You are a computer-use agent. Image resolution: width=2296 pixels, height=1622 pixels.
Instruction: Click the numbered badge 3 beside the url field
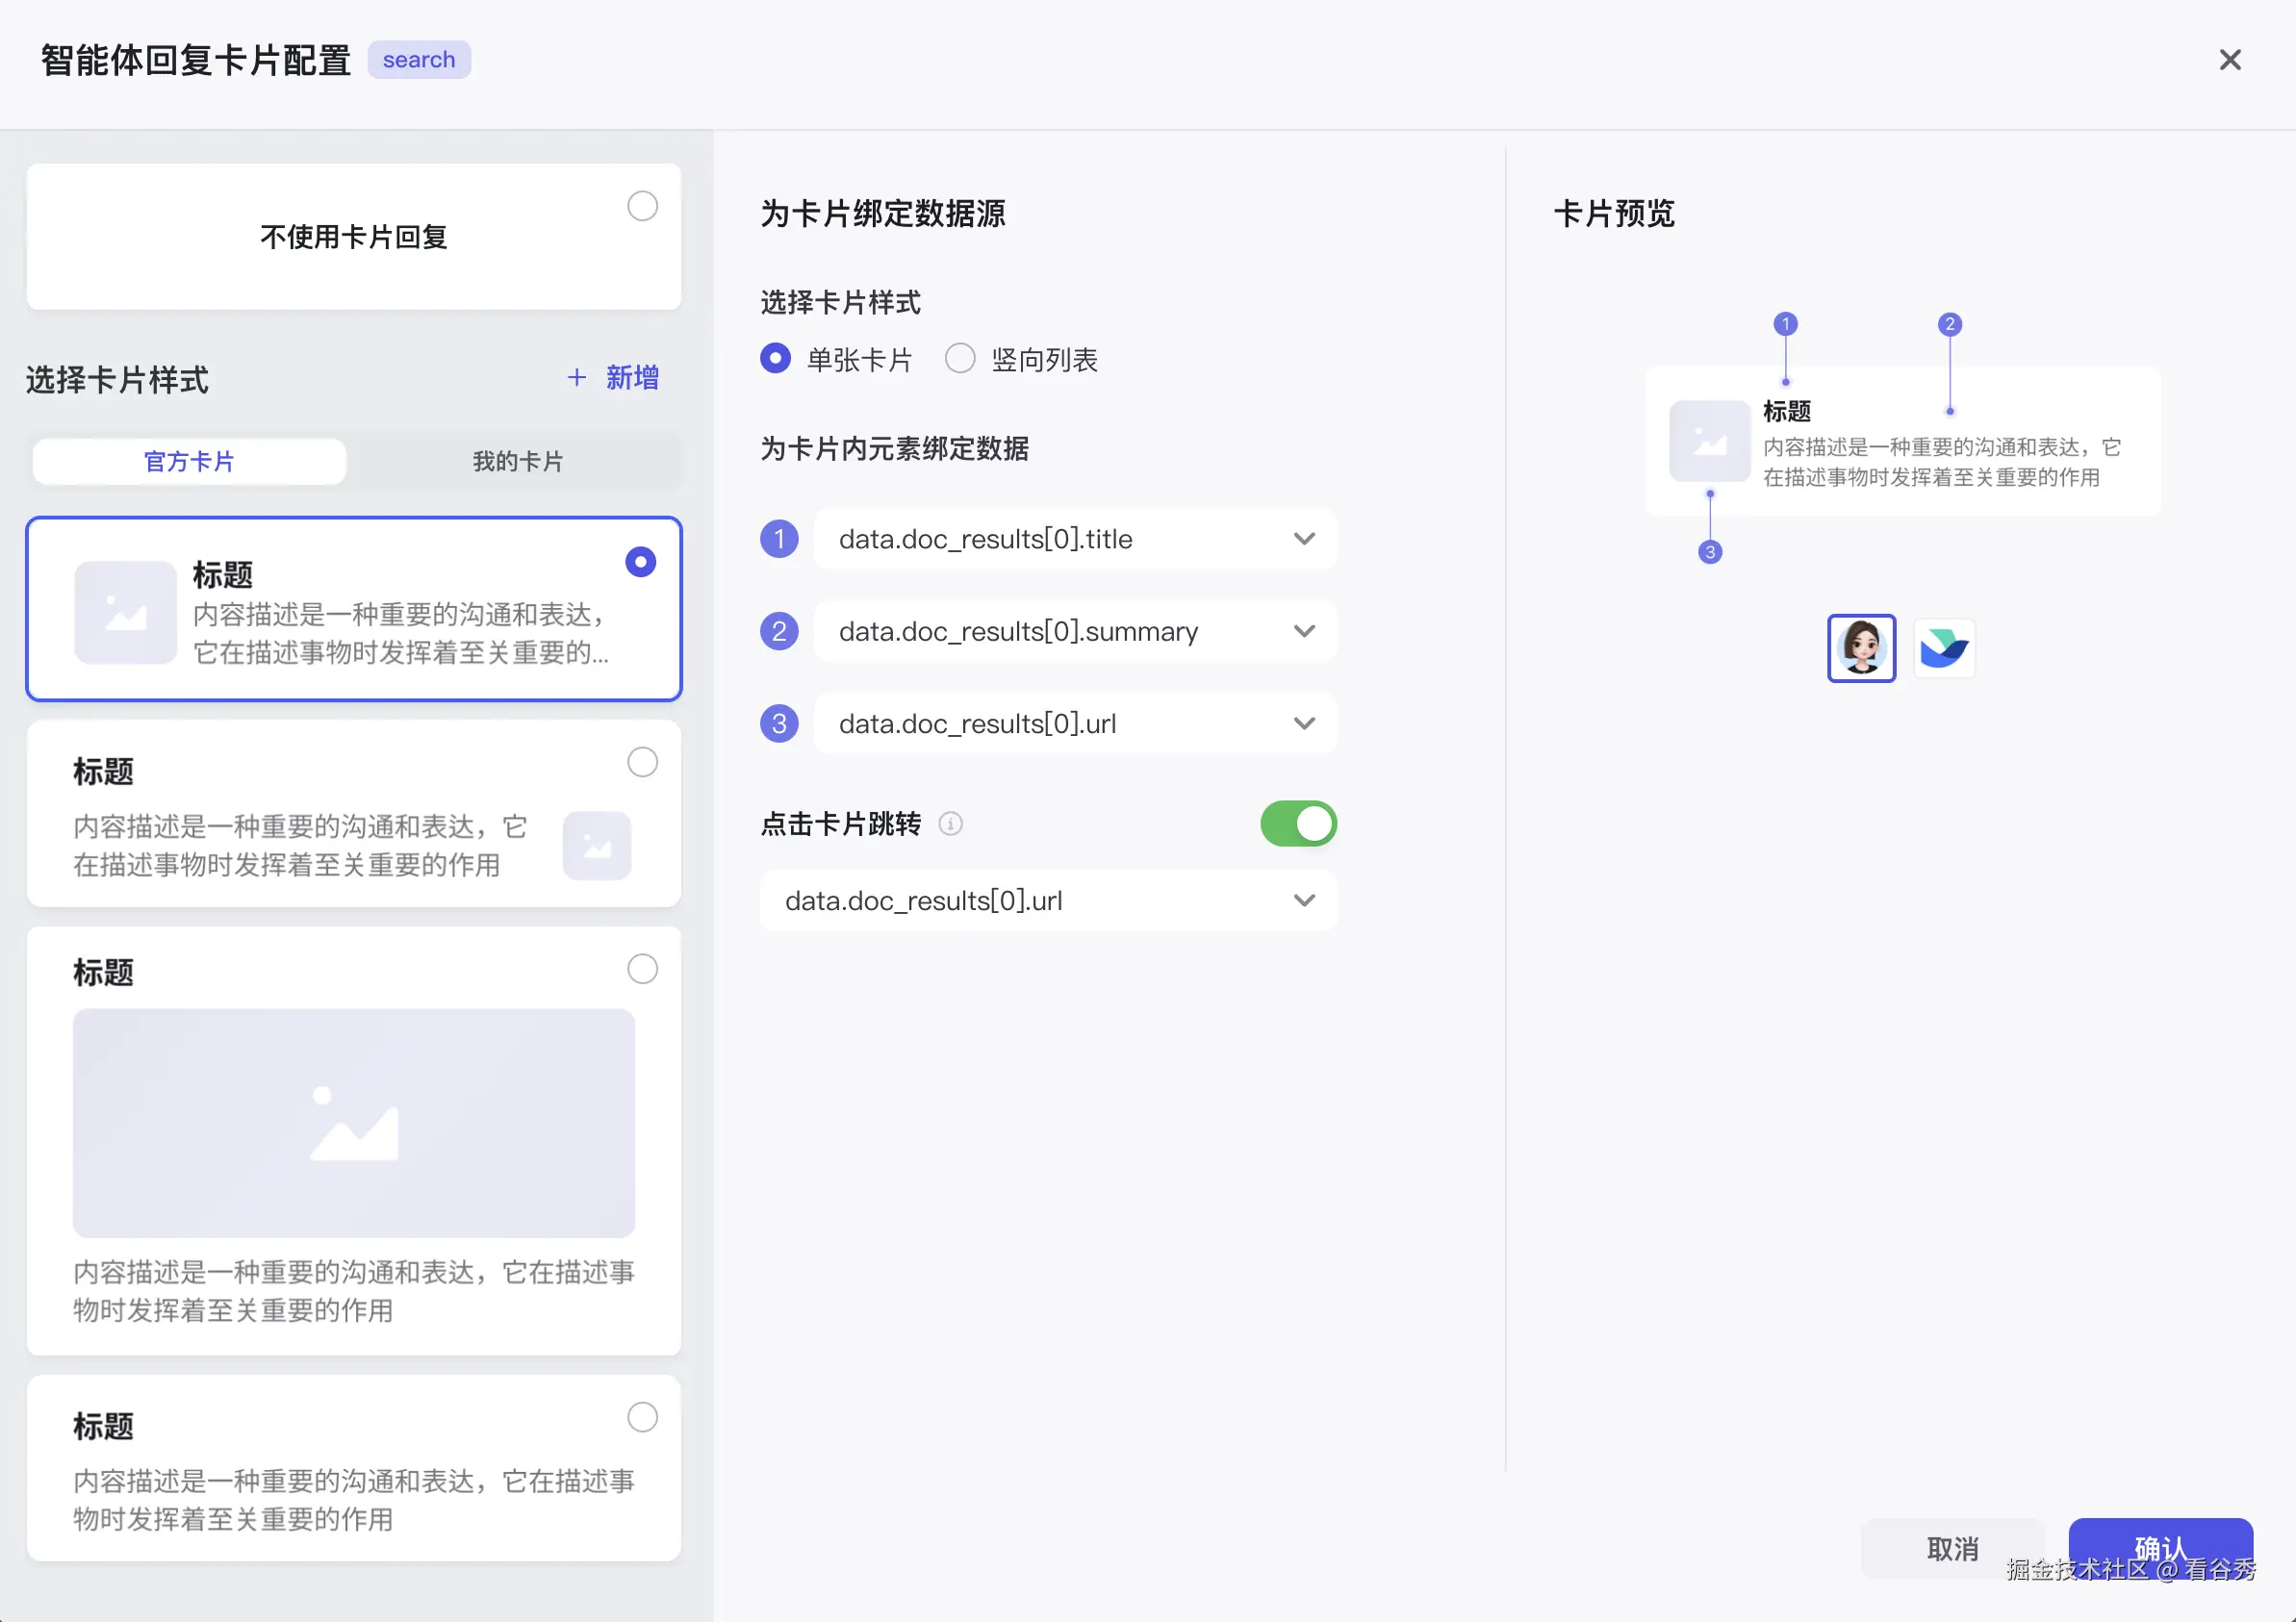coord(779,723)
